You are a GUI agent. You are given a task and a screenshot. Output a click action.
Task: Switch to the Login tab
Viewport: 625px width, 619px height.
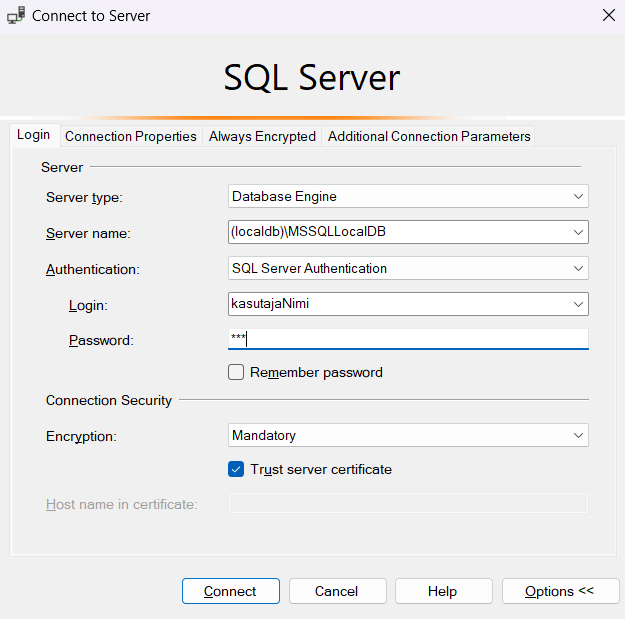33,135
